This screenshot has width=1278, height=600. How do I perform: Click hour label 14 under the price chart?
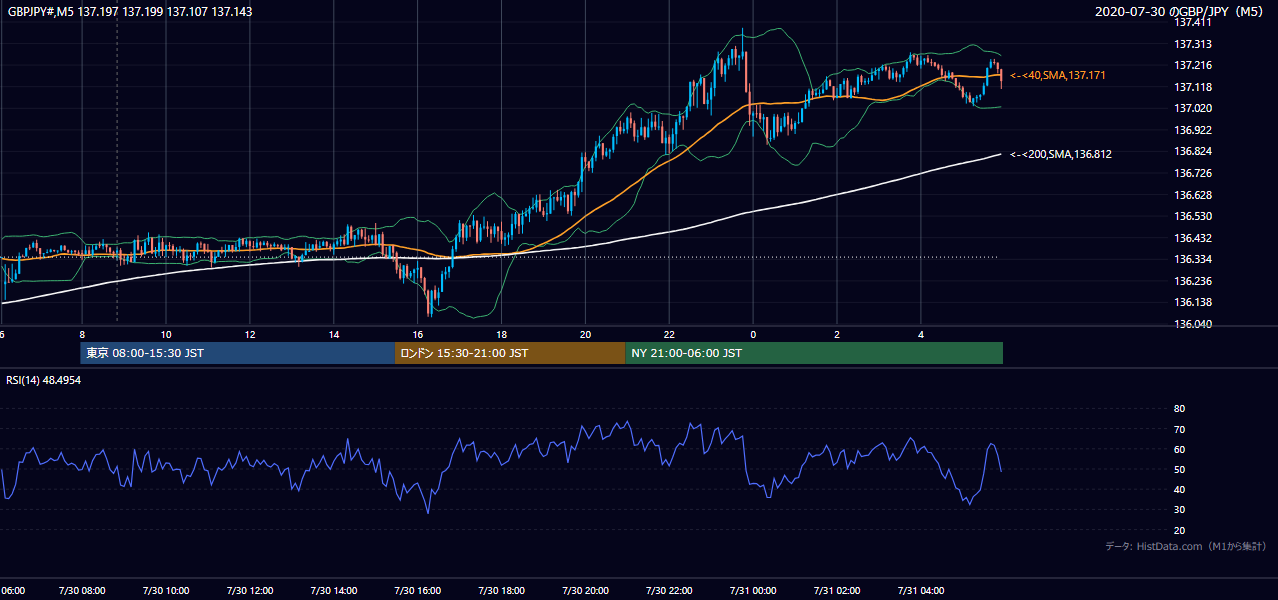click(x=334, y=335)
